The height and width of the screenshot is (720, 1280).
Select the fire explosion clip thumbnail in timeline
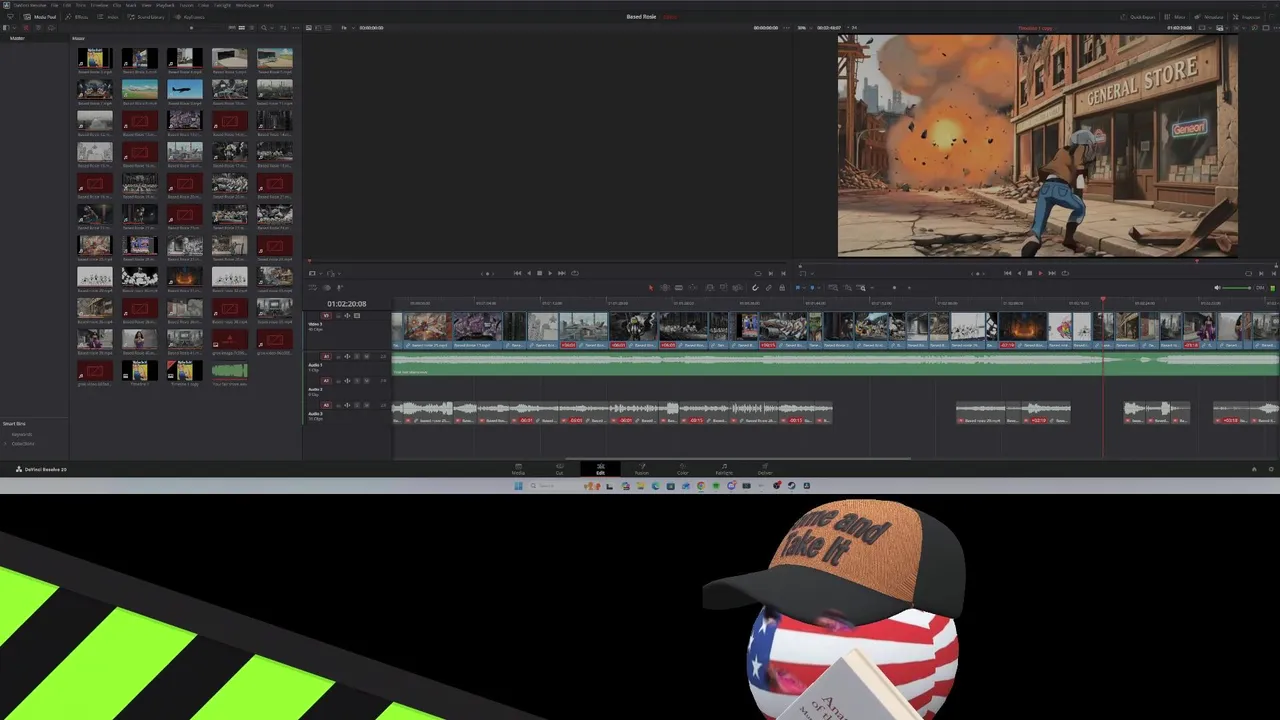tap(1022, 327)
